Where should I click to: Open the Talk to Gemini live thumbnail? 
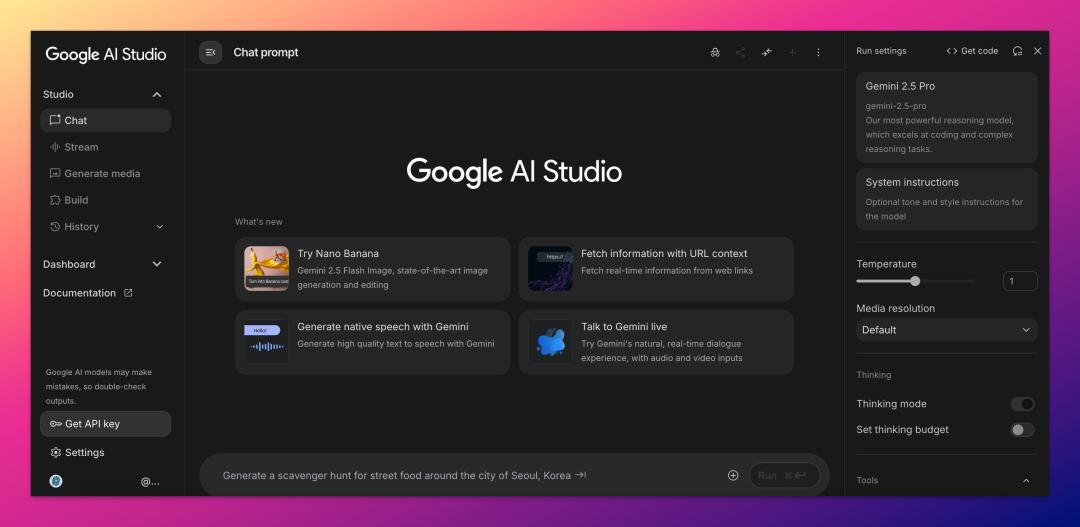(x=550, y=342)
